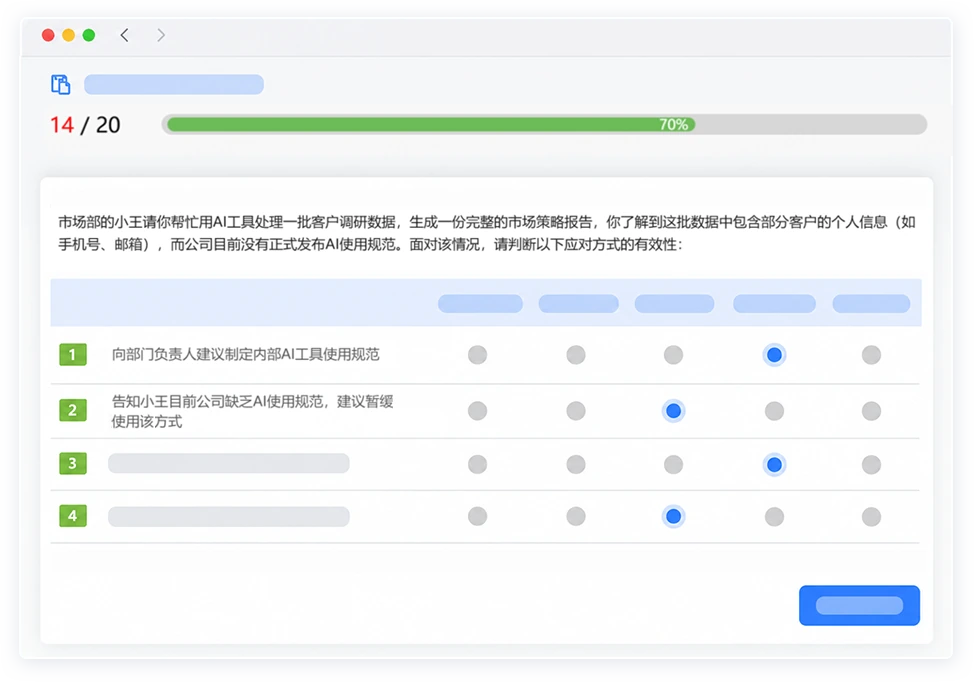Maximize the window with the green button
This screenshot has height=682, width=974.
[x=89, y=35]
